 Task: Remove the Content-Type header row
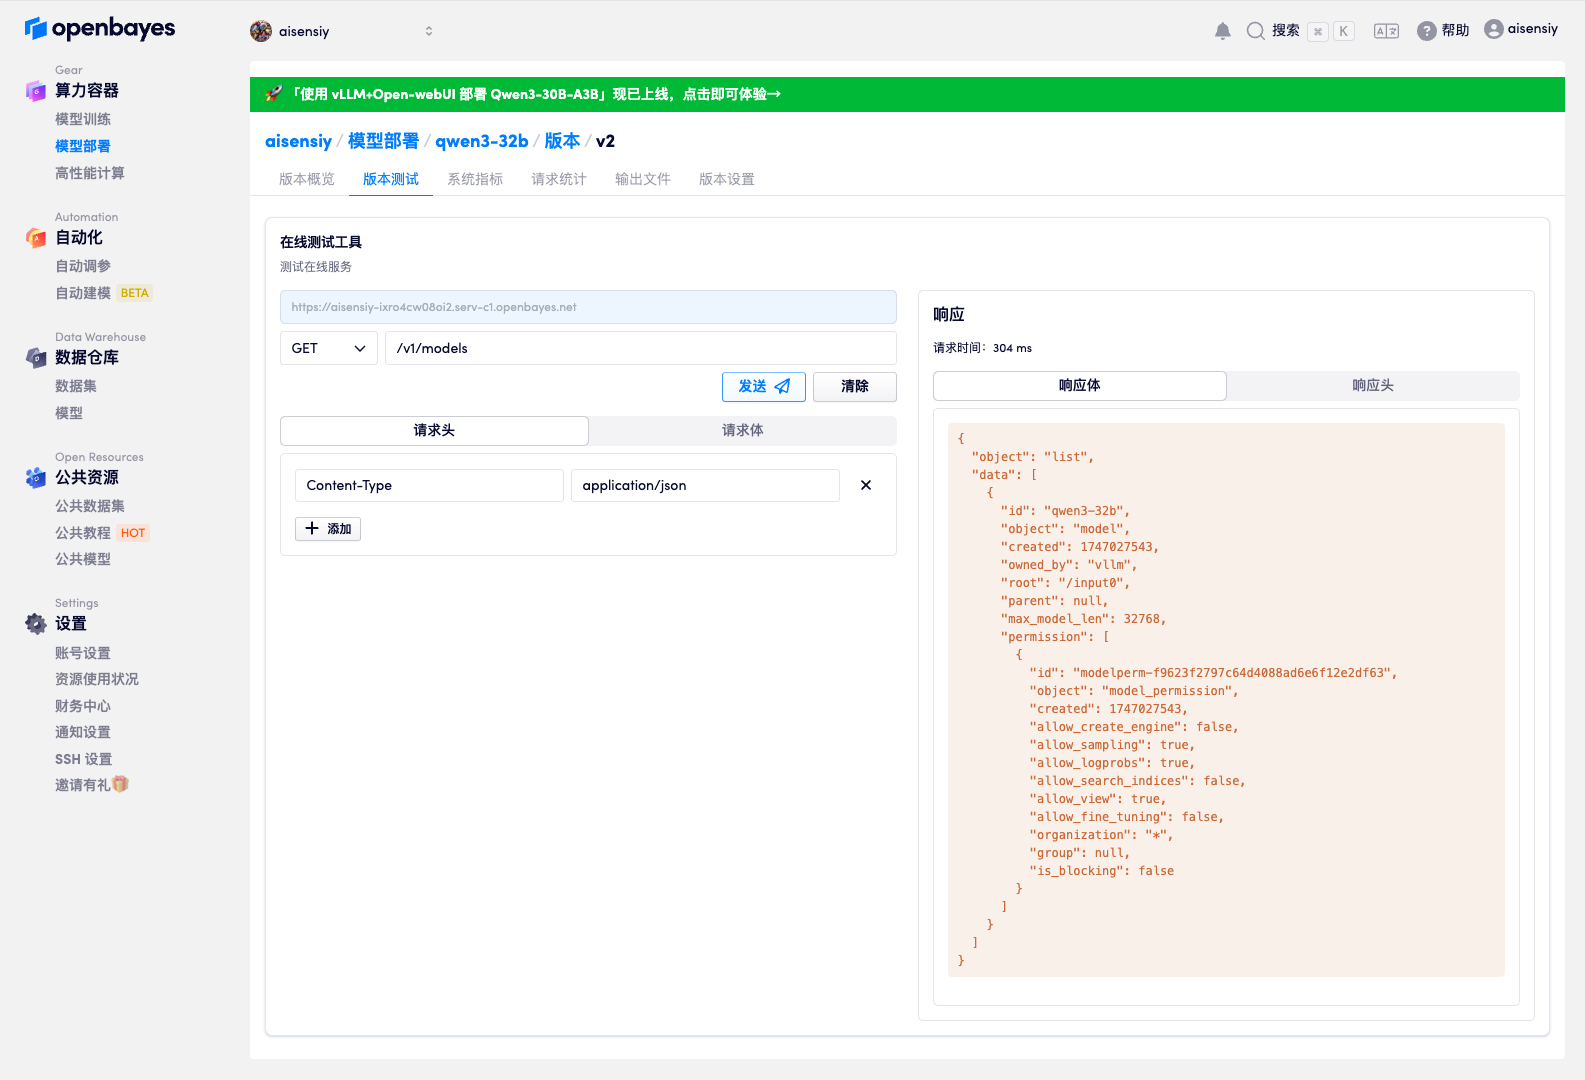[866, 485]
